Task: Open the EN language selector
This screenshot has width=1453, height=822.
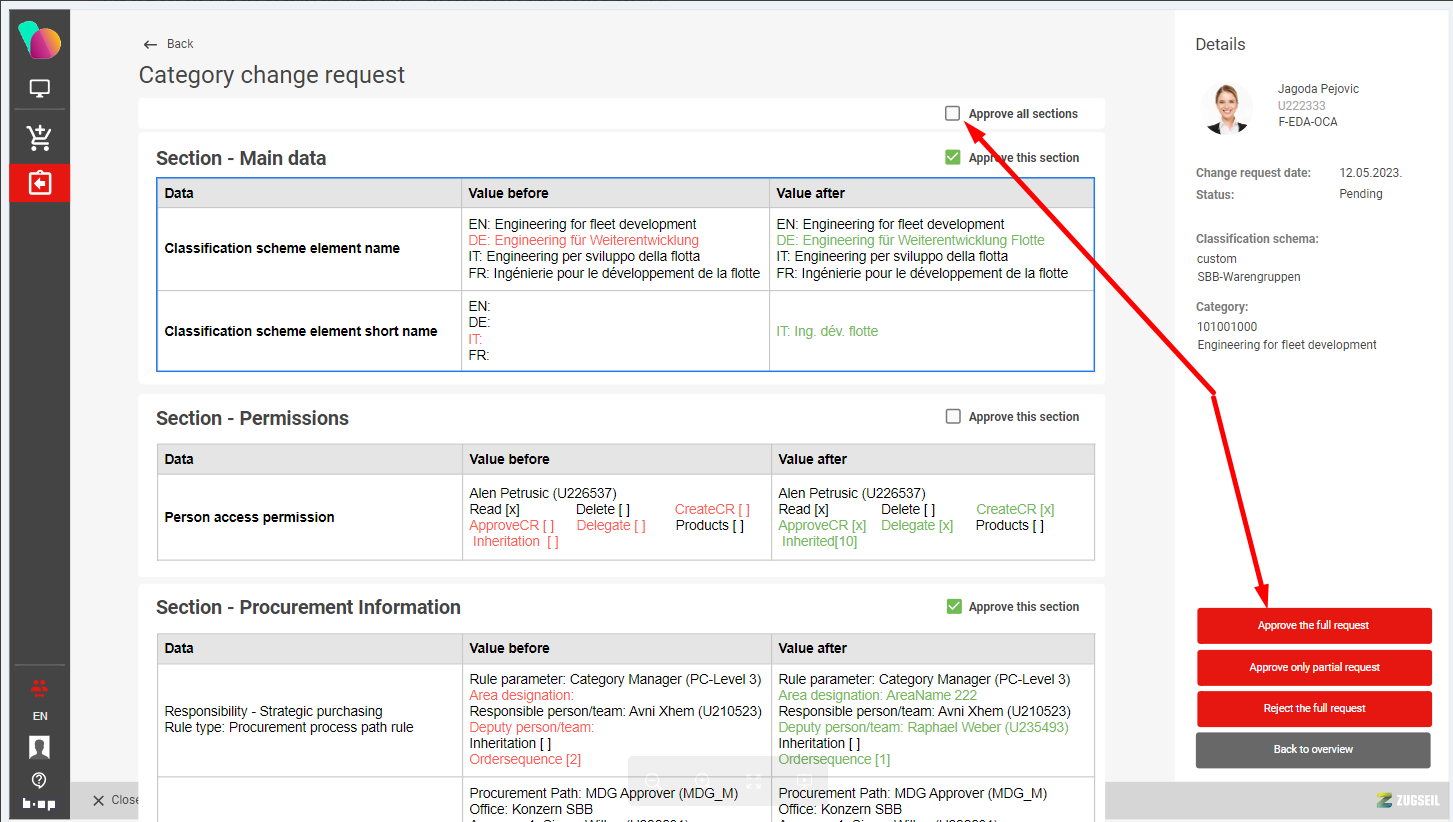Action: (x=40, y=716)
